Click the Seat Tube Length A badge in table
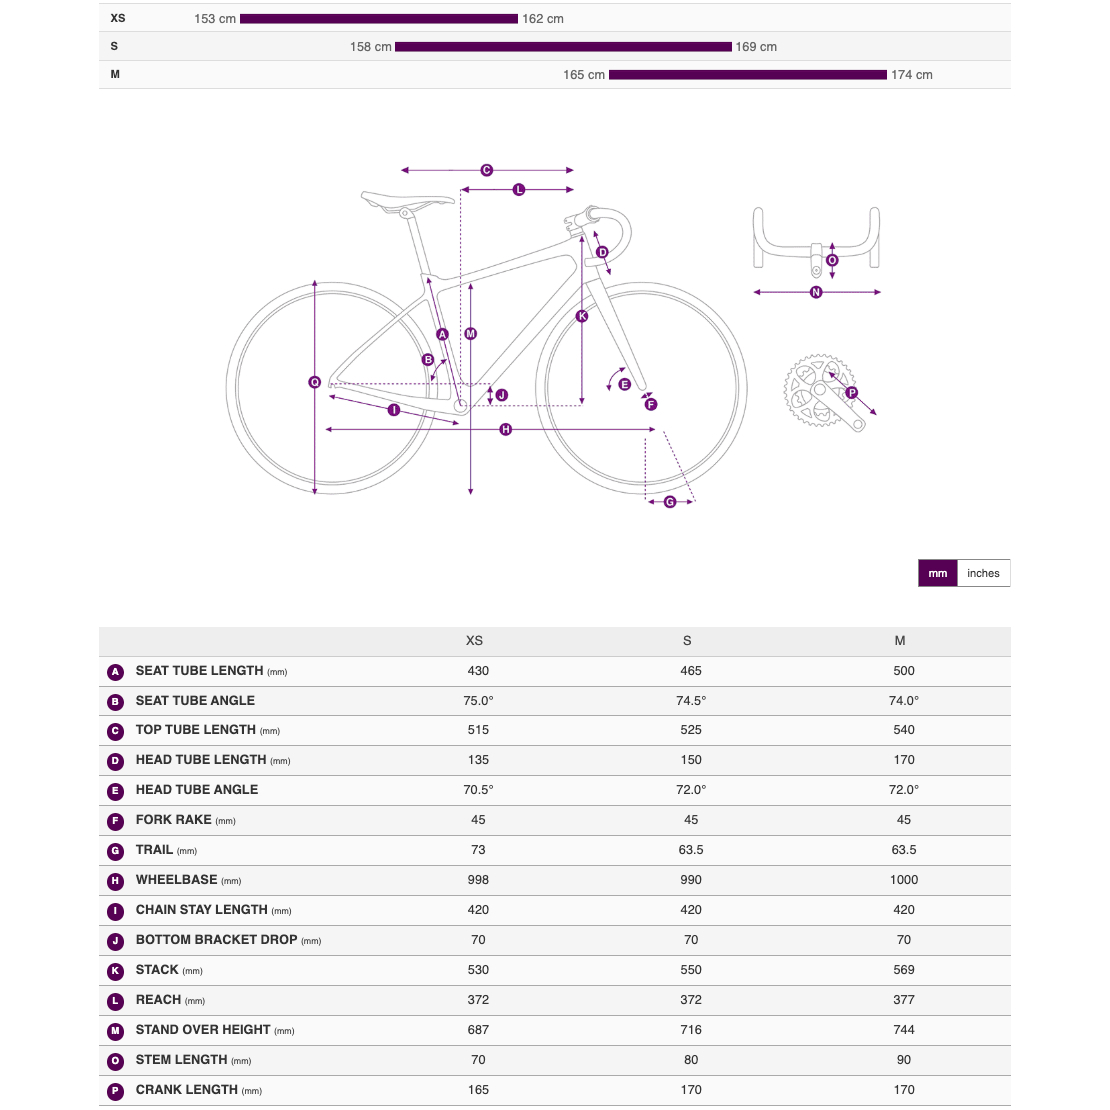The image size is (1110, 1110). (115, 672)
